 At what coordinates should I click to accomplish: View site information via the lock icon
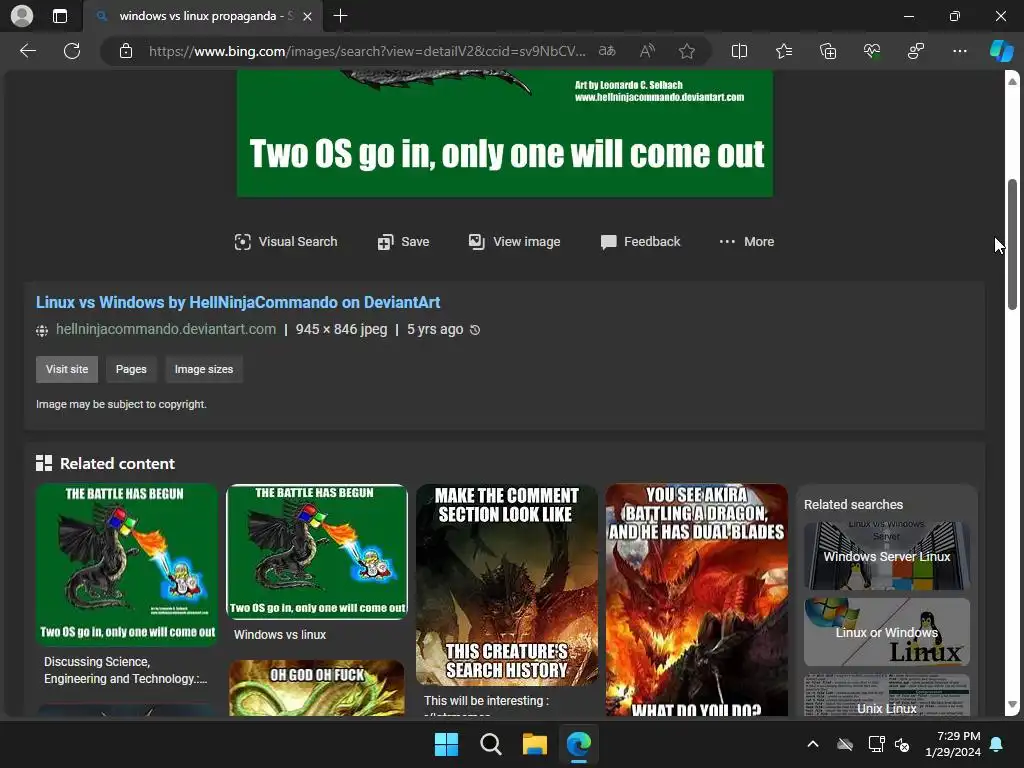point(126,51)
